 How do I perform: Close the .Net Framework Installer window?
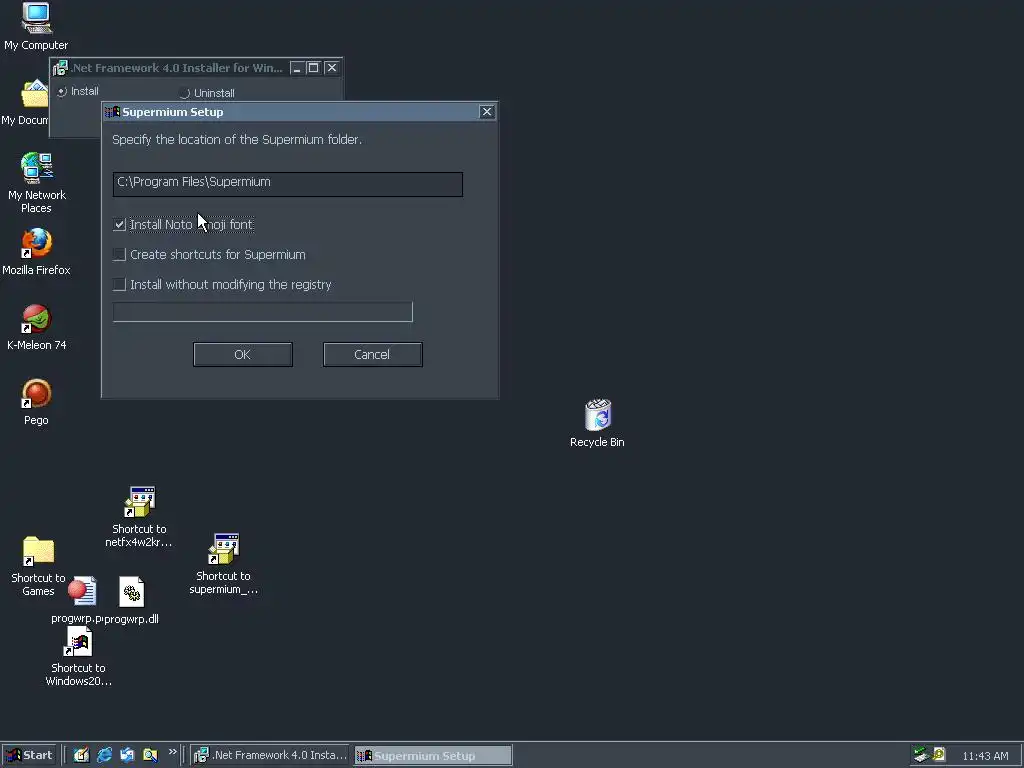coord(332,68)
